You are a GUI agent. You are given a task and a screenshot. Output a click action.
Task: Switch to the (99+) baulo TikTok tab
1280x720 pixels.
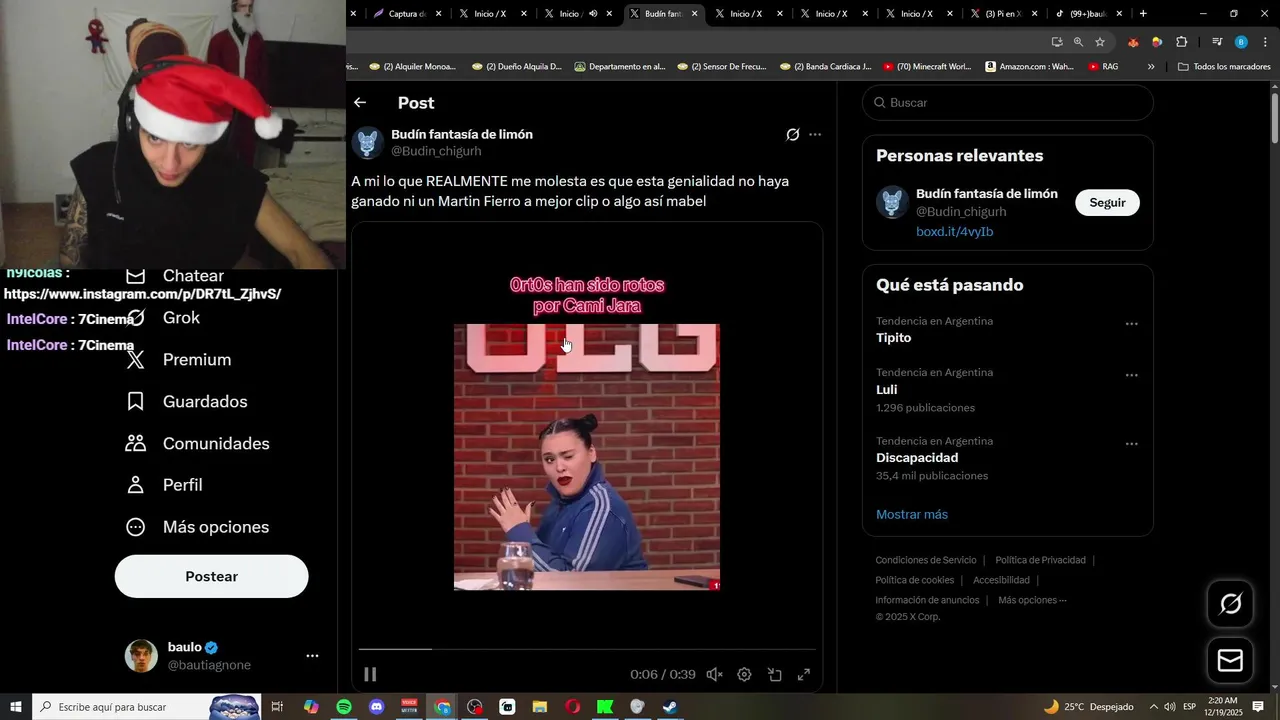[x=1086, y=14]
